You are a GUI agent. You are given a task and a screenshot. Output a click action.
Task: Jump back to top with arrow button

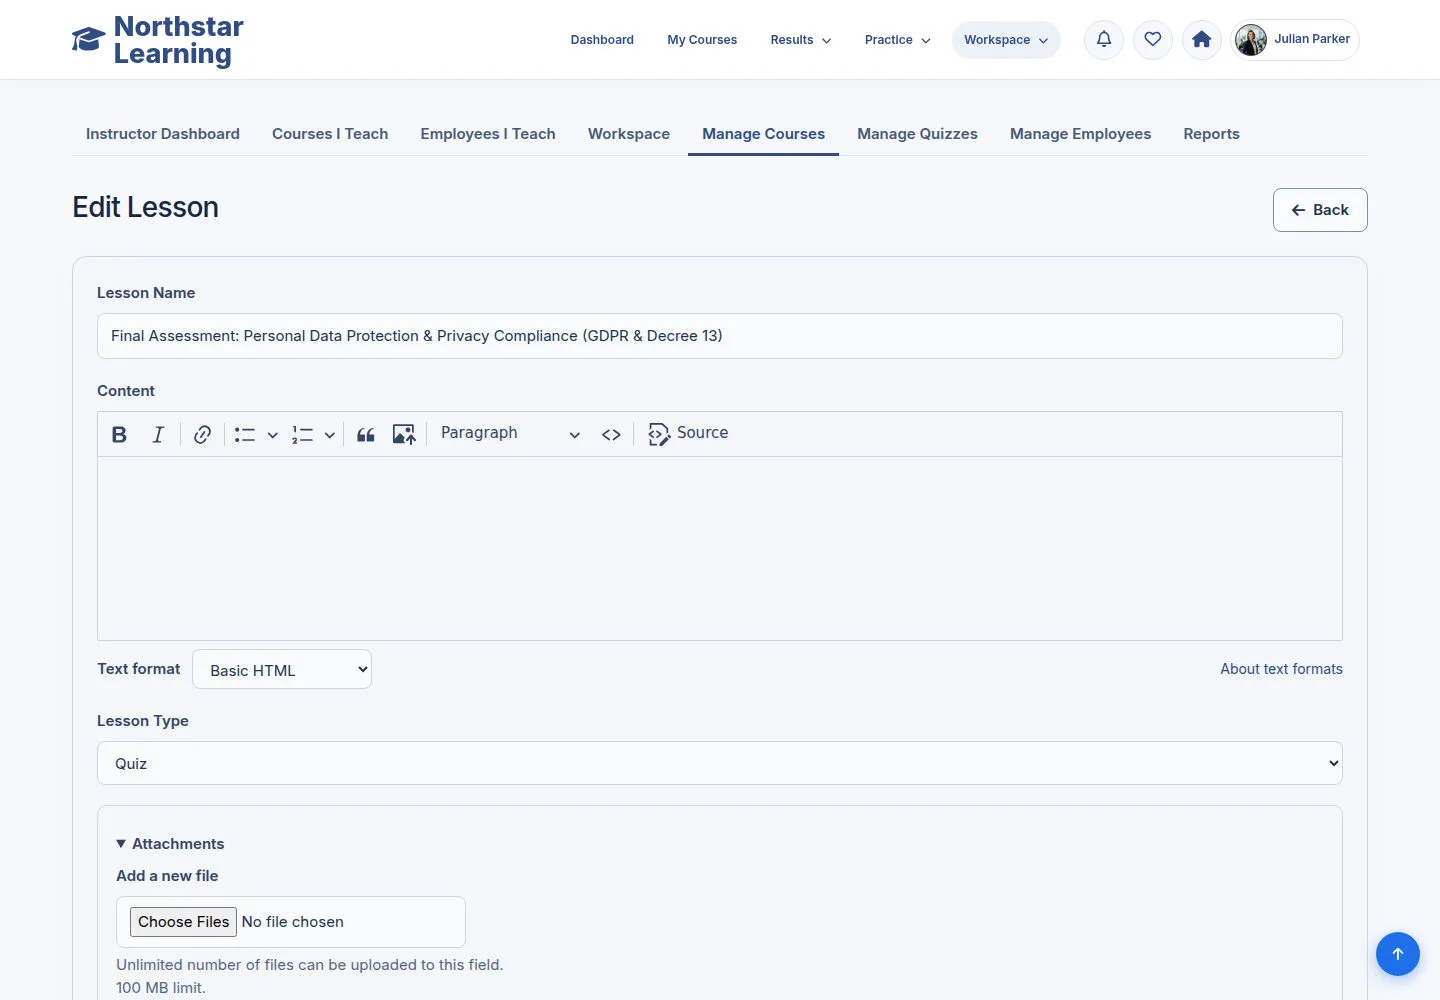pyautogui.click(x=1398, y=954)
